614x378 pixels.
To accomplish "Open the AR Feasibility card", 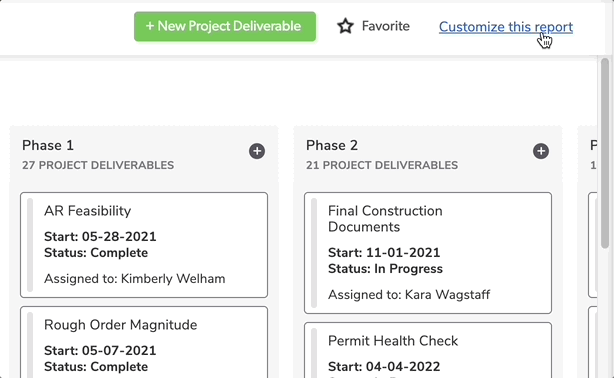I will tap(144, 245).
